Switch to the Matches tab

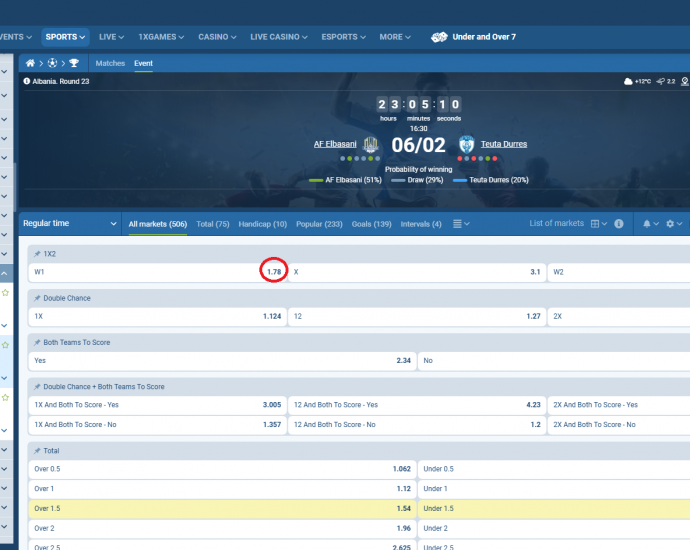[110, 63]
